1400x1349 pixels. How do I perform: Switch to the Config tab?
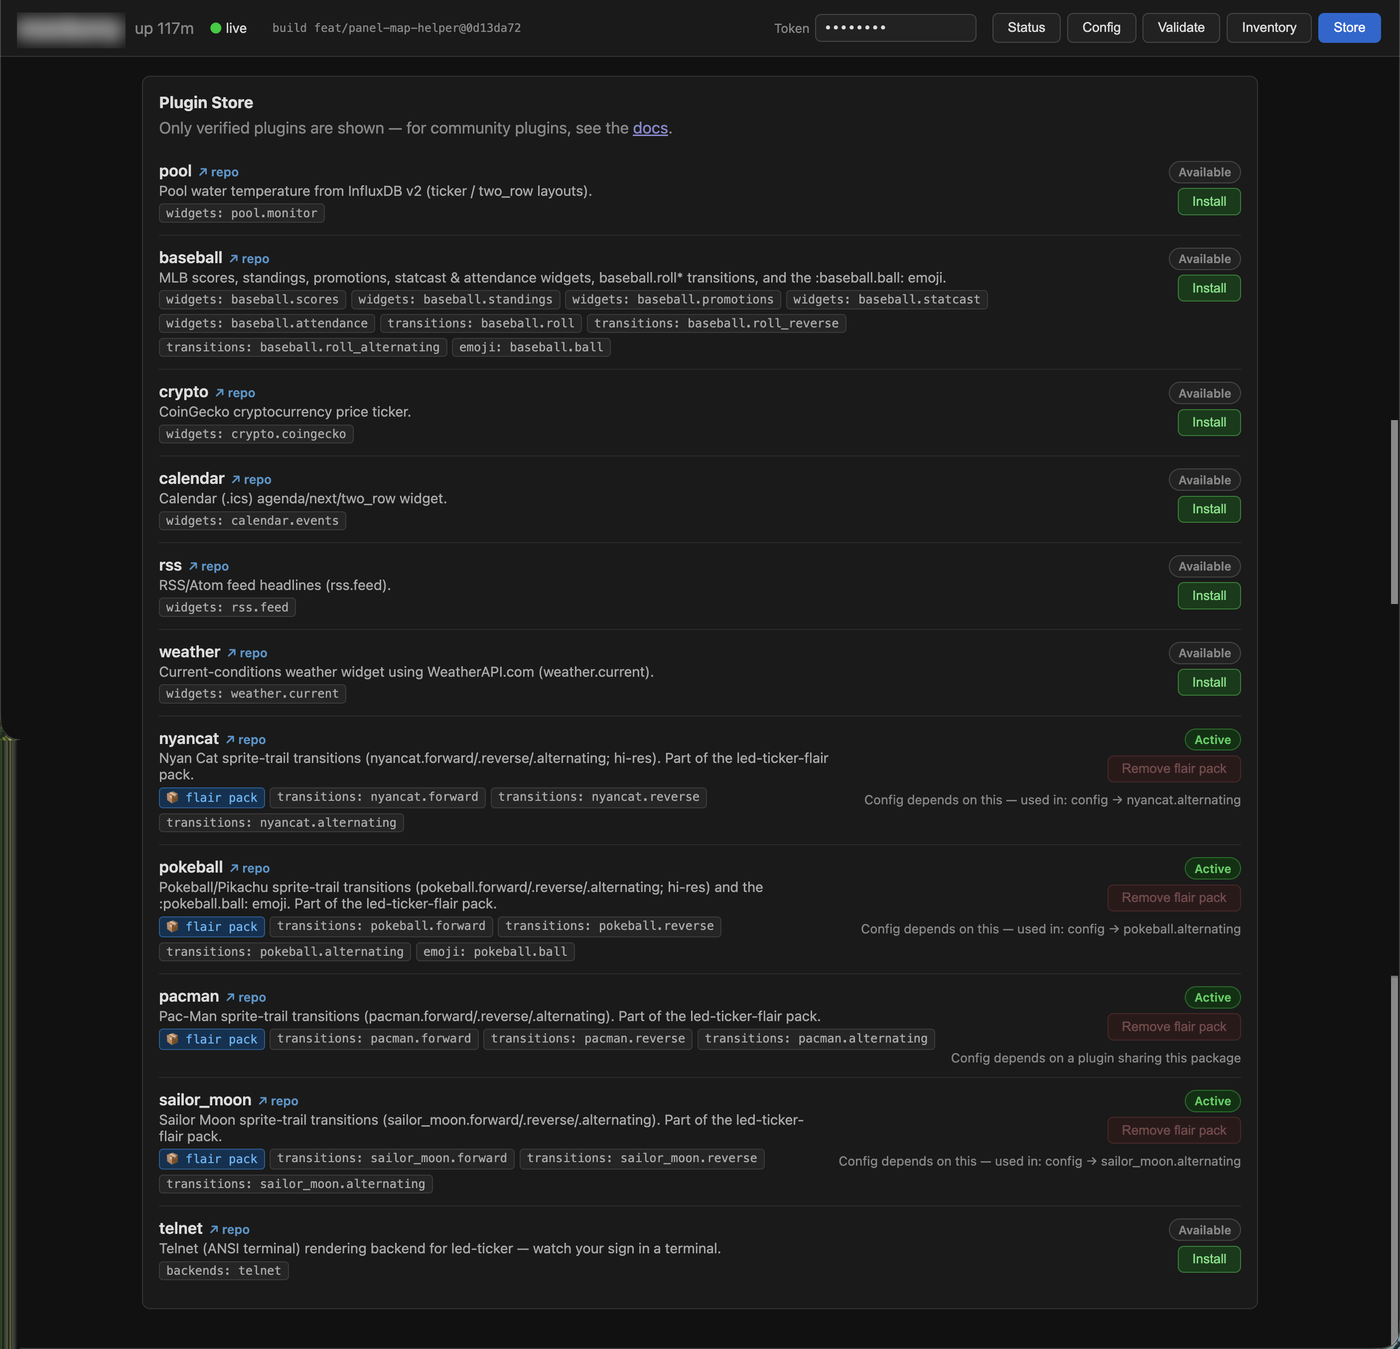click(x=1101, y=28)
